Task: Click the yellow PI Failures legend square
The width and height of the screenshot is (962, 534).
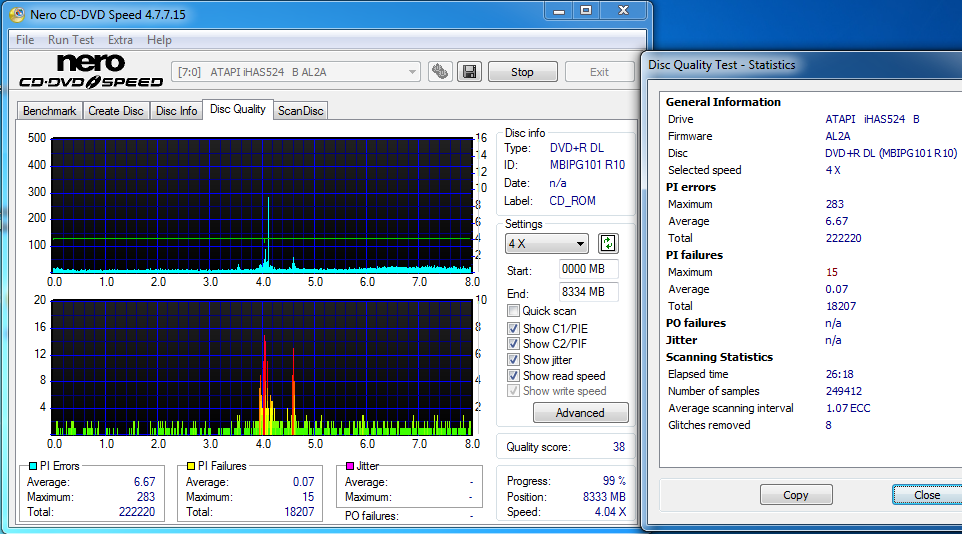Action: coord(191,466)
